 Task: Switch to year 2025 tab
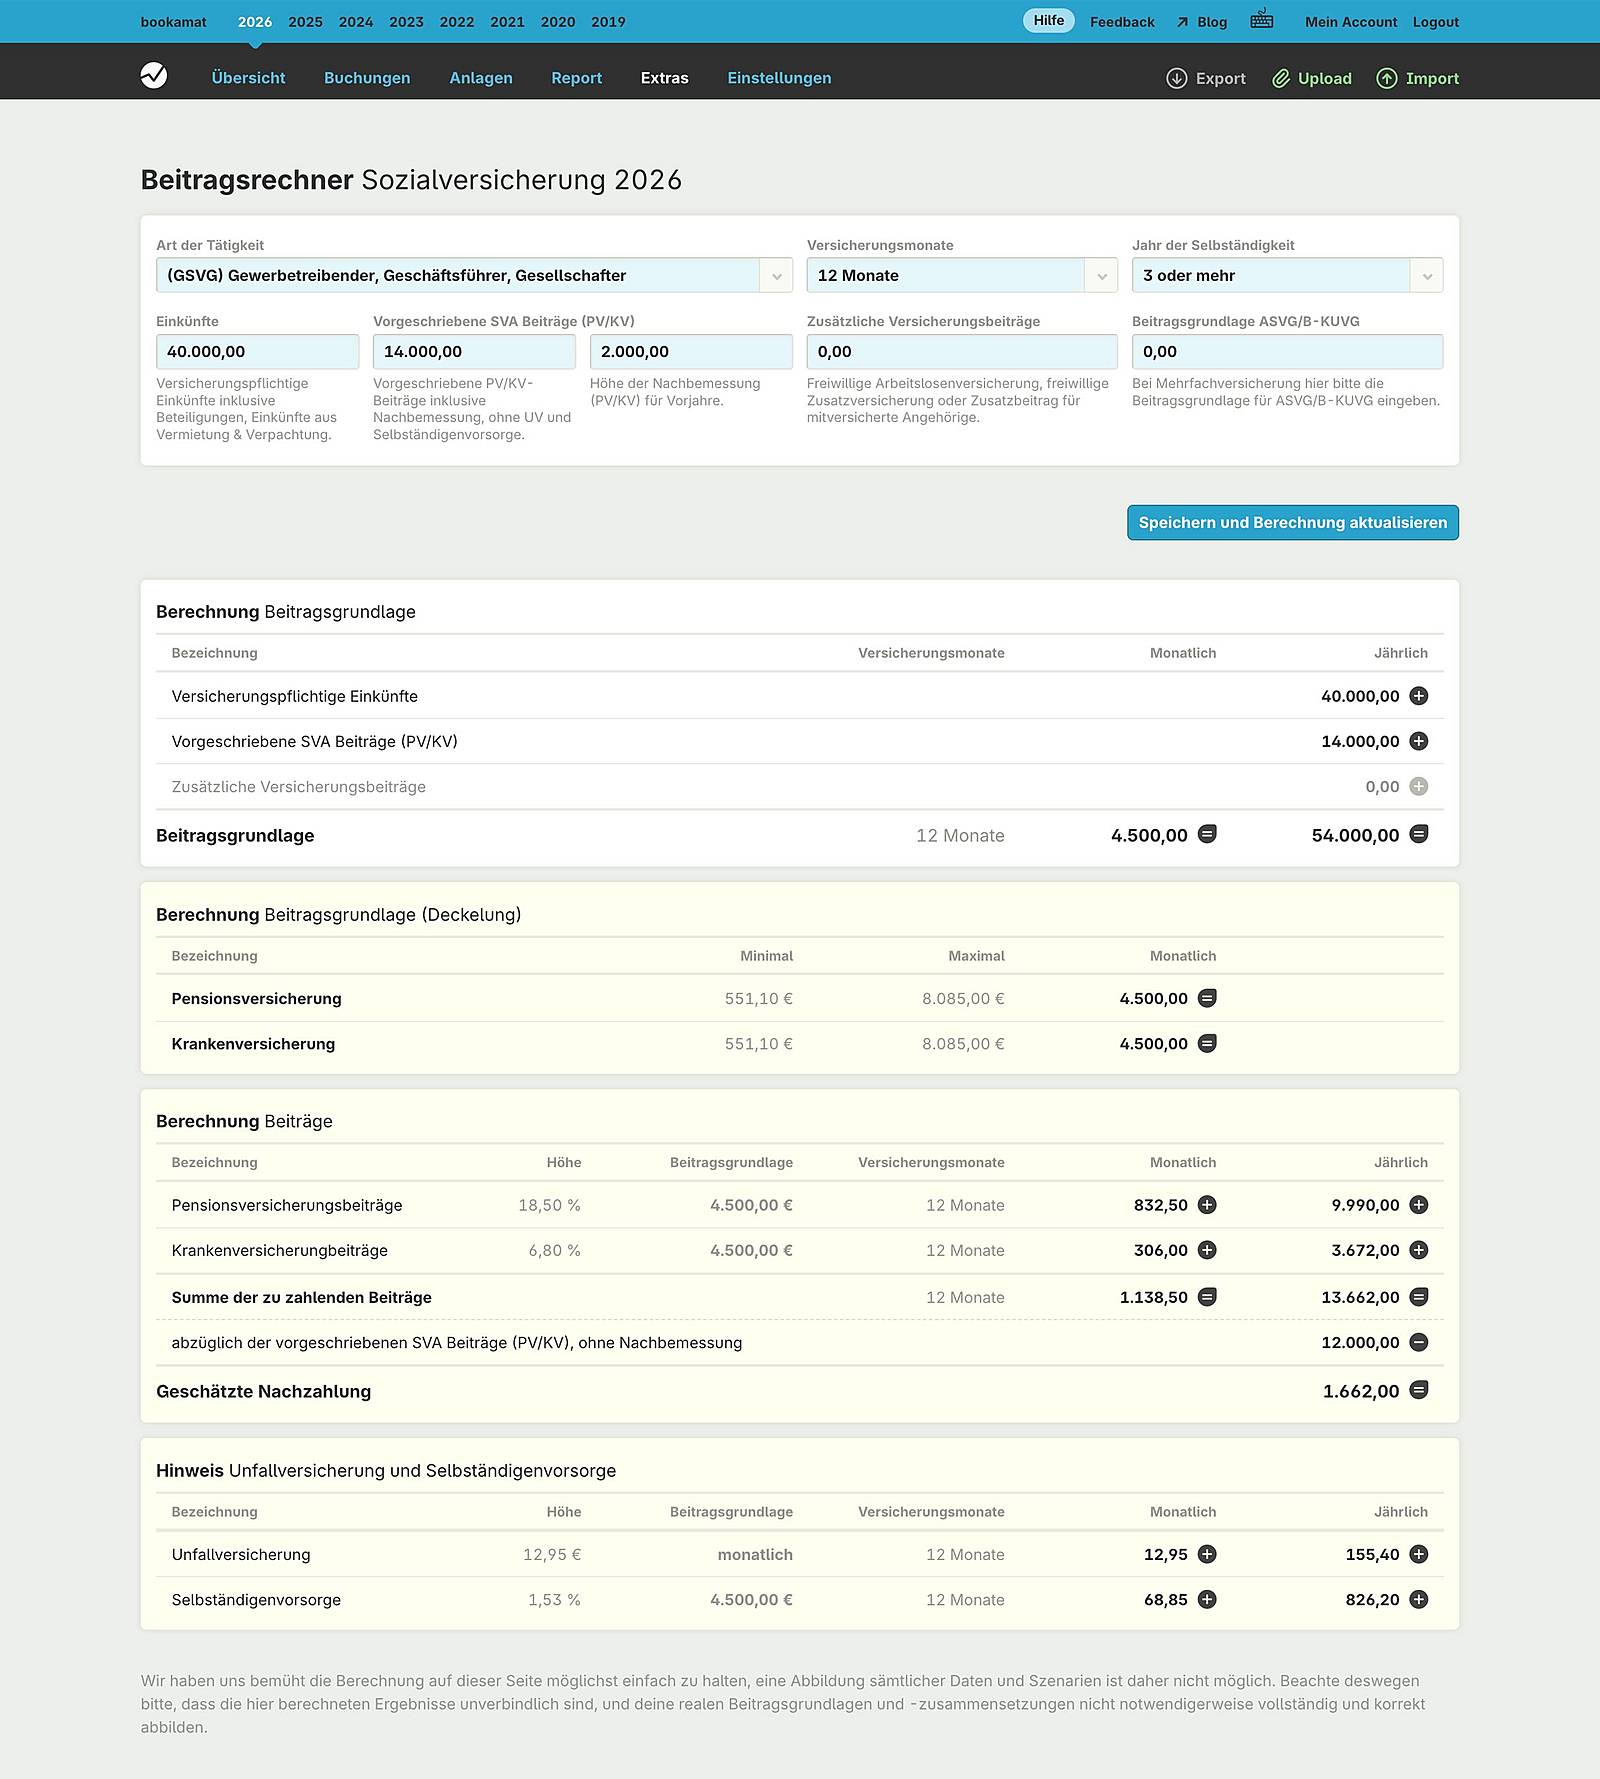tap(305, 22)
